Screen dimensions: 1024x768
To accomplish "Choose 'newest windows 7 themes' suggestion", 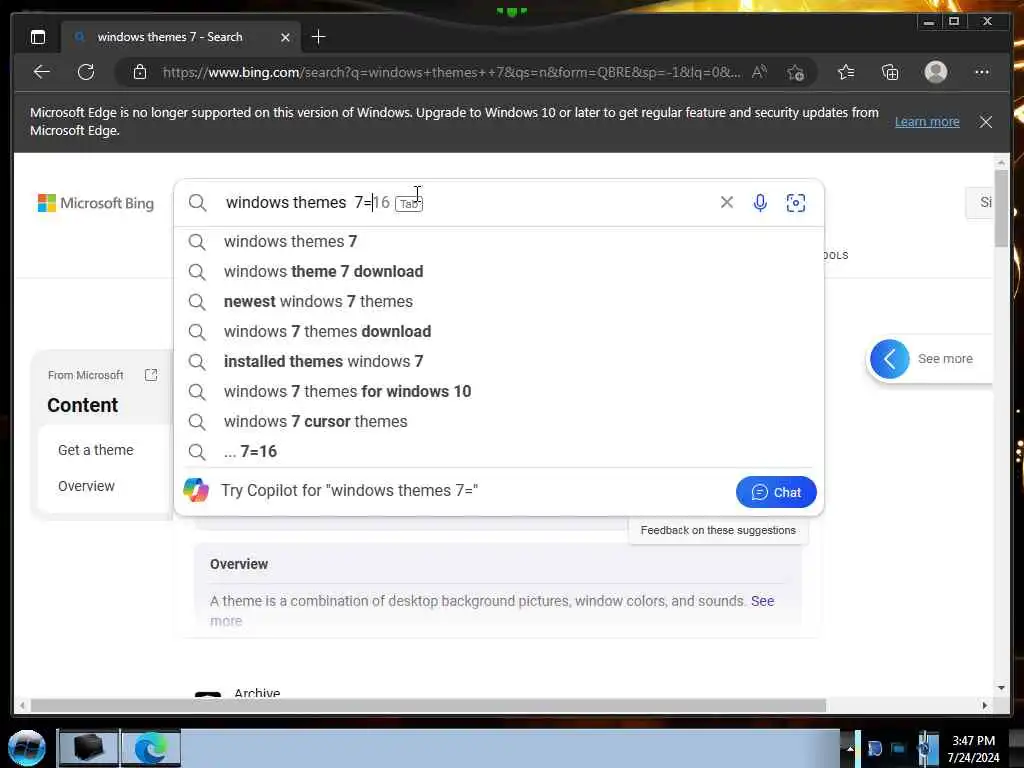I will point(498,302).
